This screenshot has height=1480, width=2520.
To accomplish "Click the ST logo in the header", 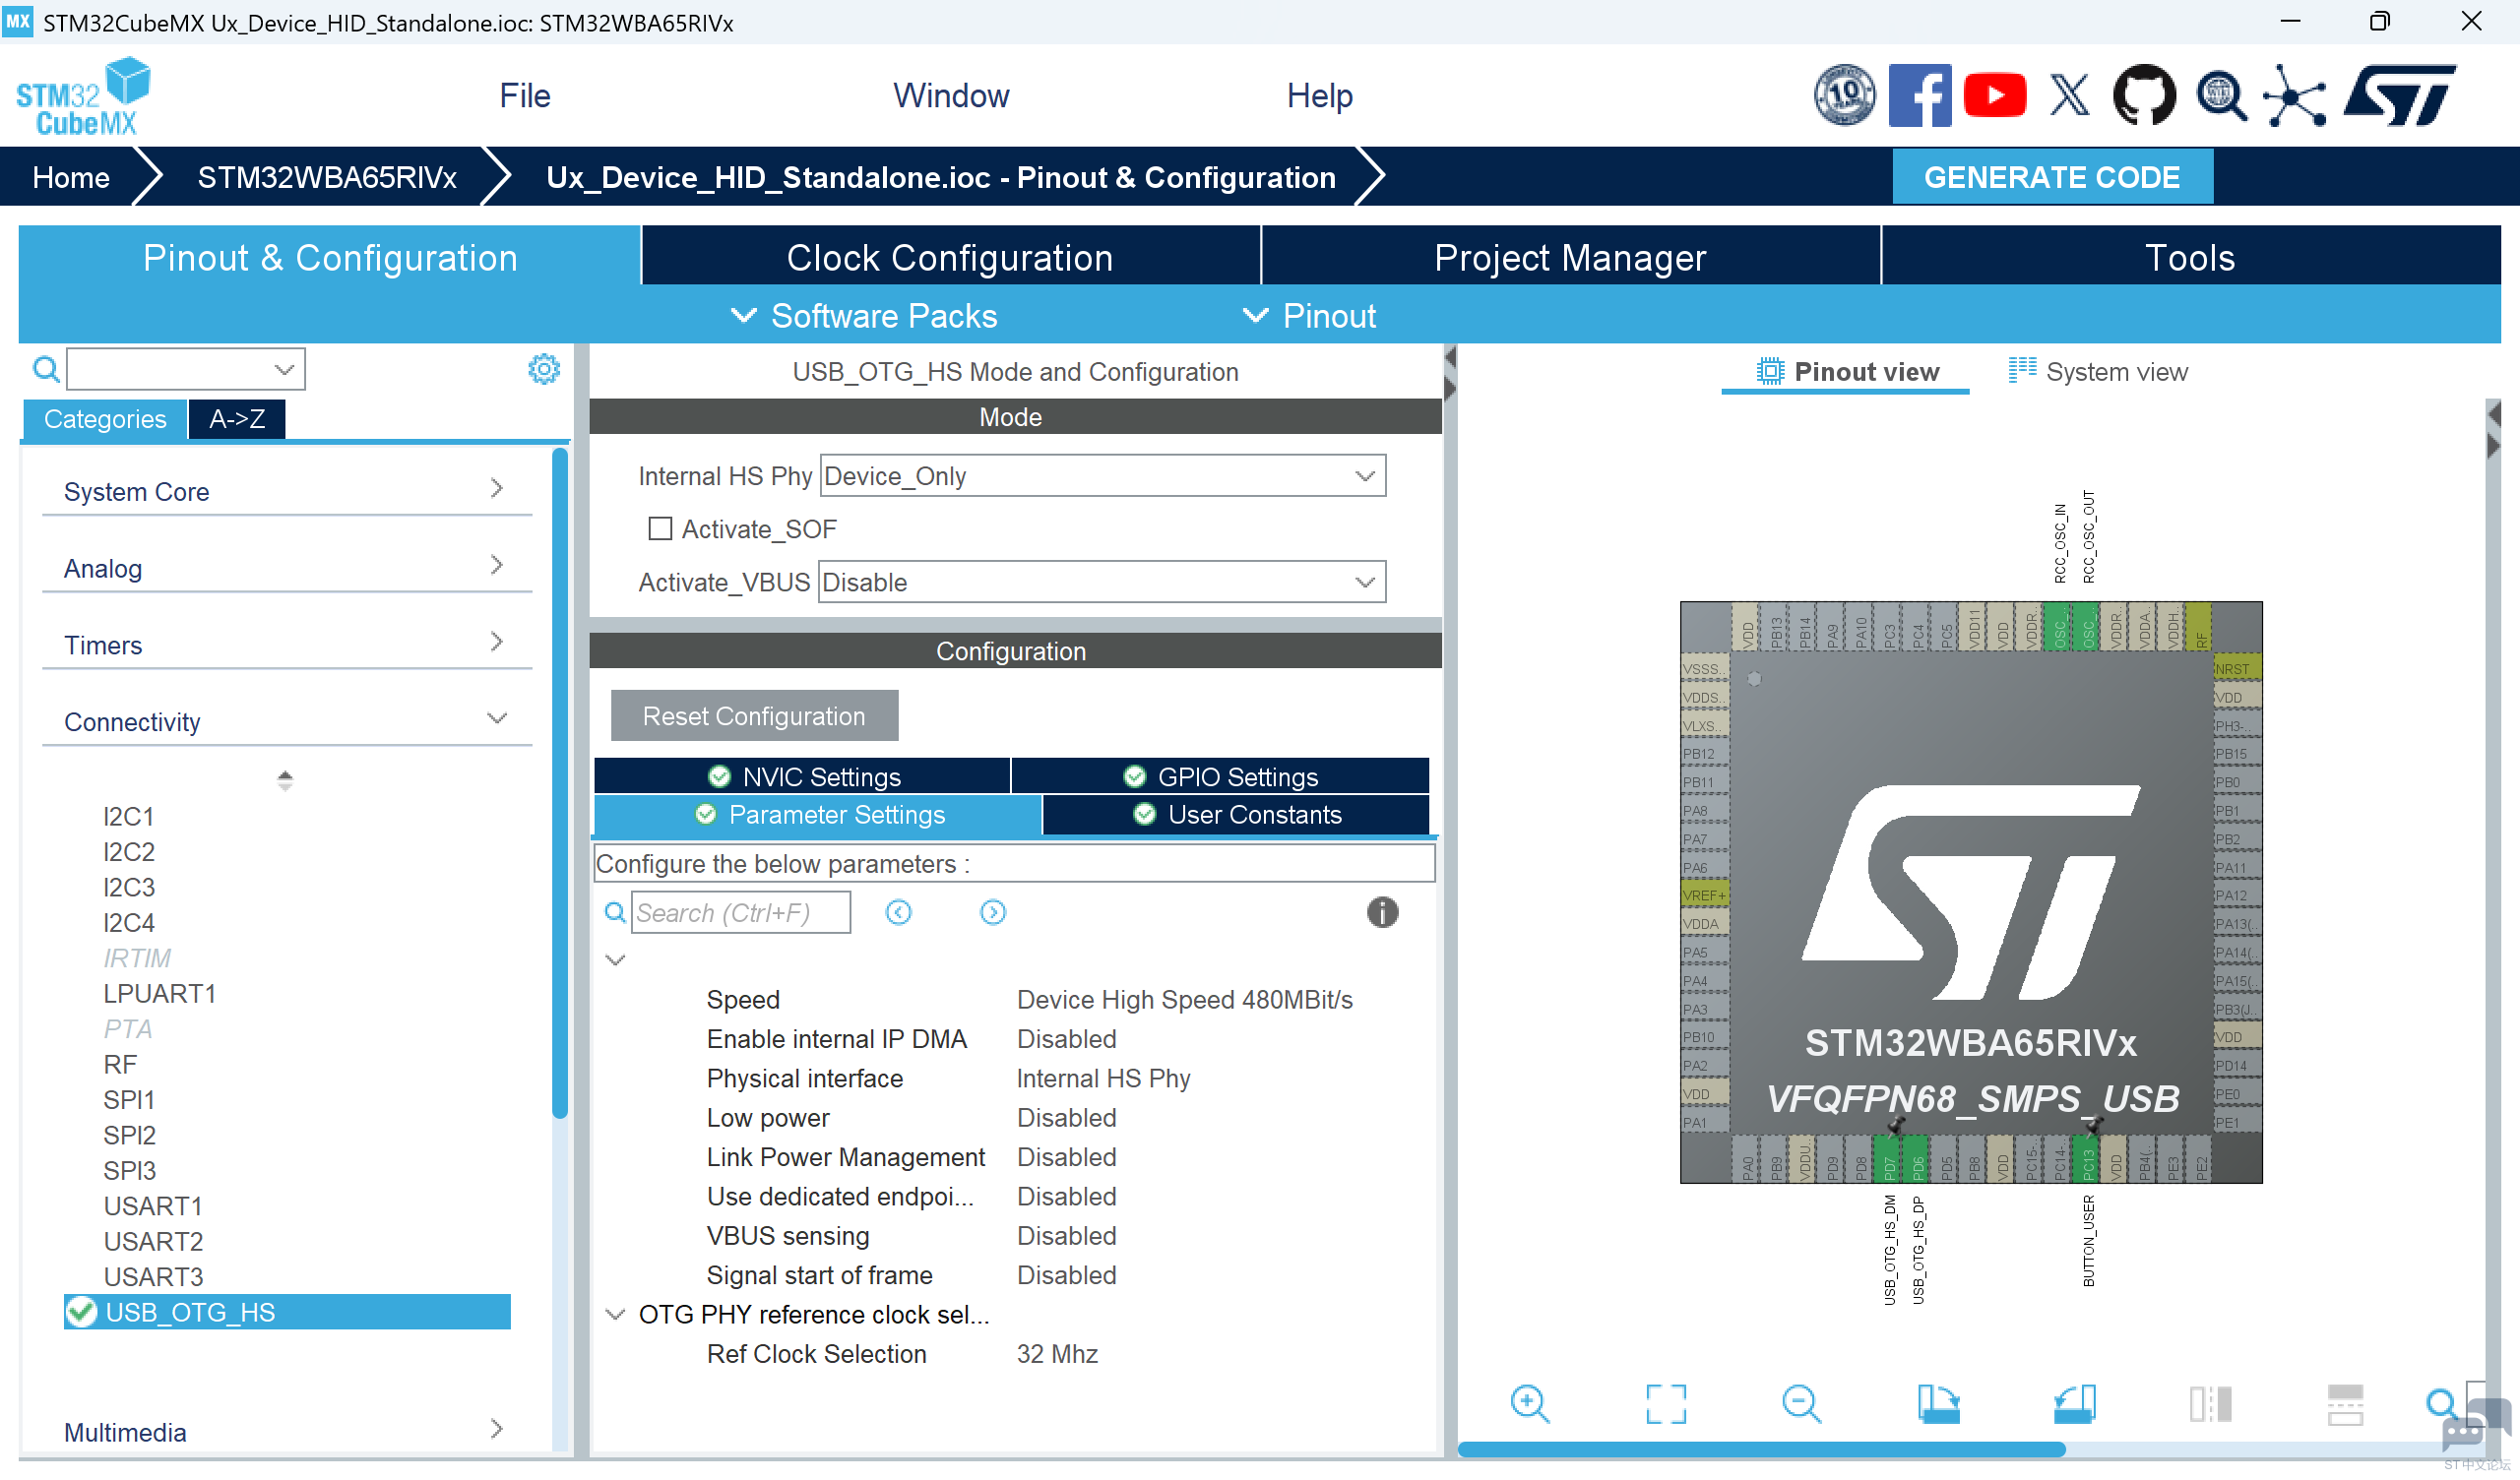I will pyautogui.click(x=2400, y=96).
